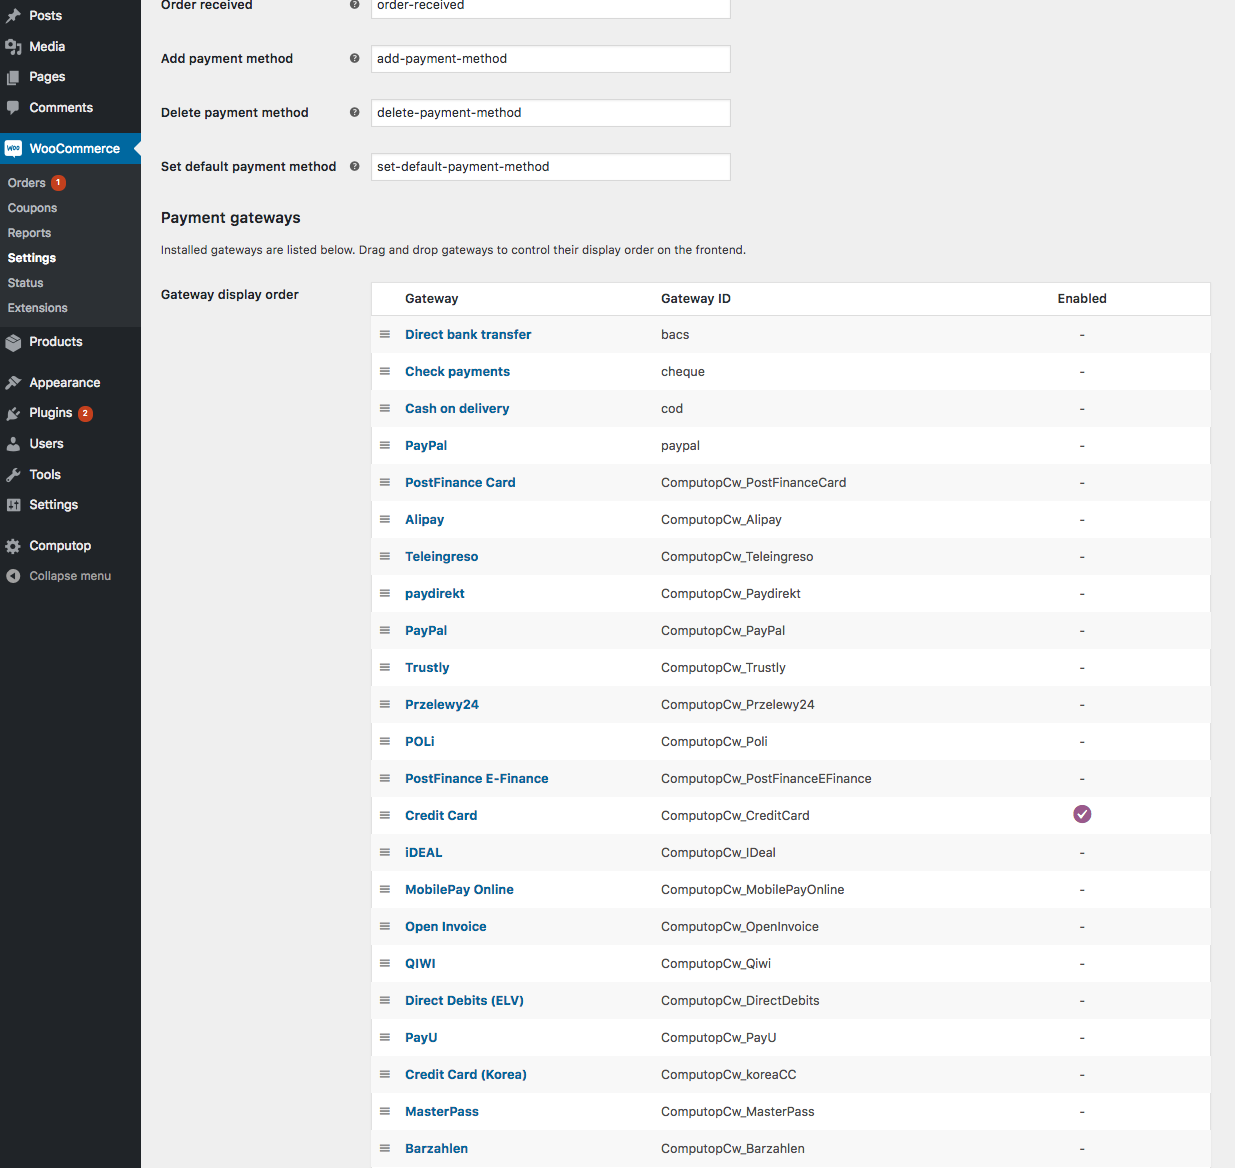Click the enabled status dash for iDEAL
The image size is (1235, 1168).
coord(1082,853)
